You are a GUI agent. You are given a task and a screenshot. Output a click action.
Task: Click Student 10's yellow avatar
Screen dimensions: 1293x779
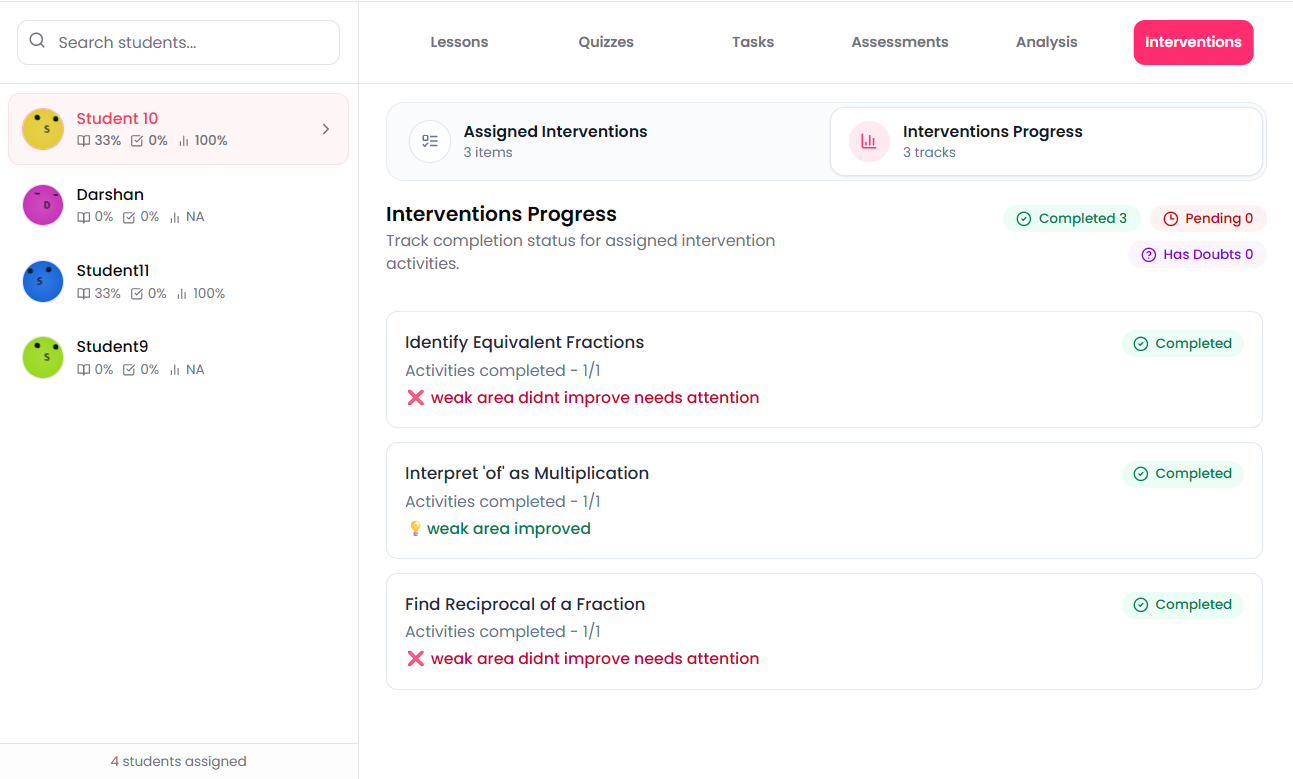tap(43, 129)
